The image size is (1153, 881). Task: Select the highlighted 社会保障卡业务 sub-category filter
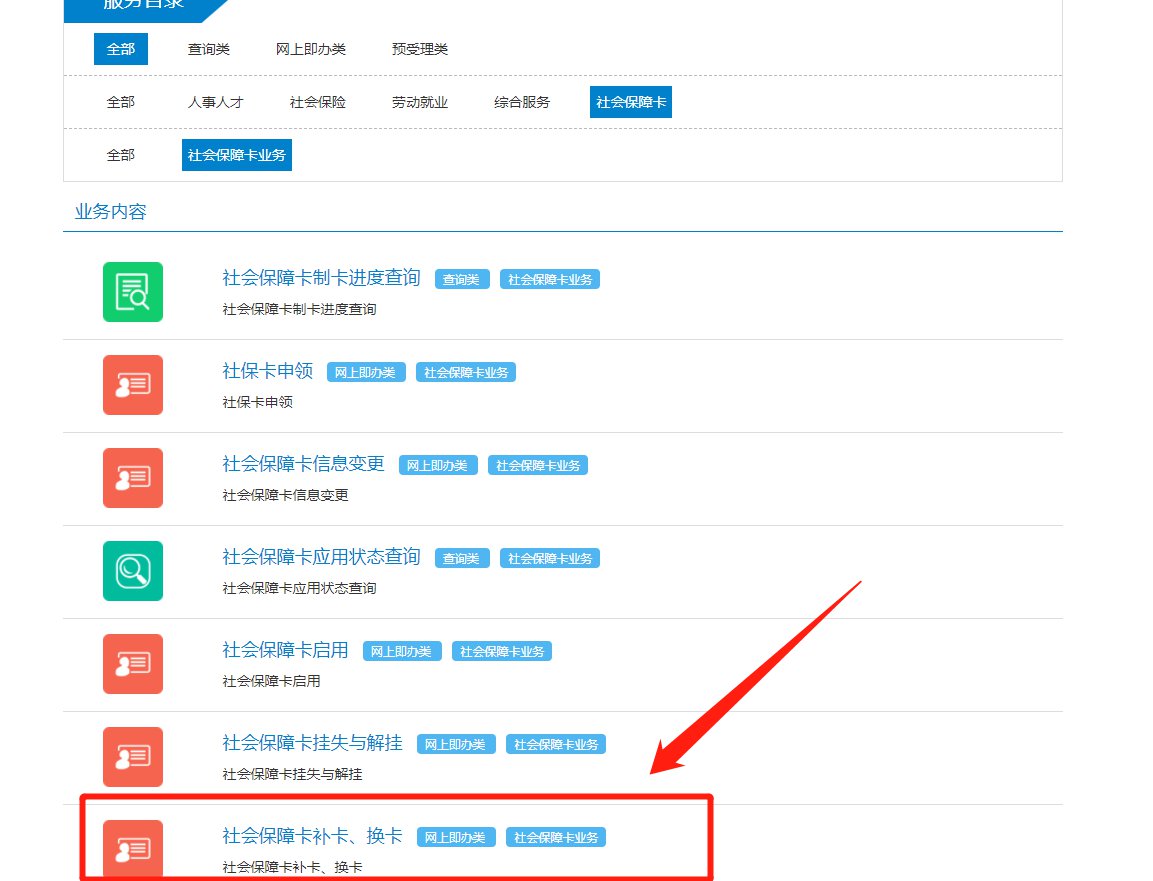pyautogui.click(x=237, y=155)
